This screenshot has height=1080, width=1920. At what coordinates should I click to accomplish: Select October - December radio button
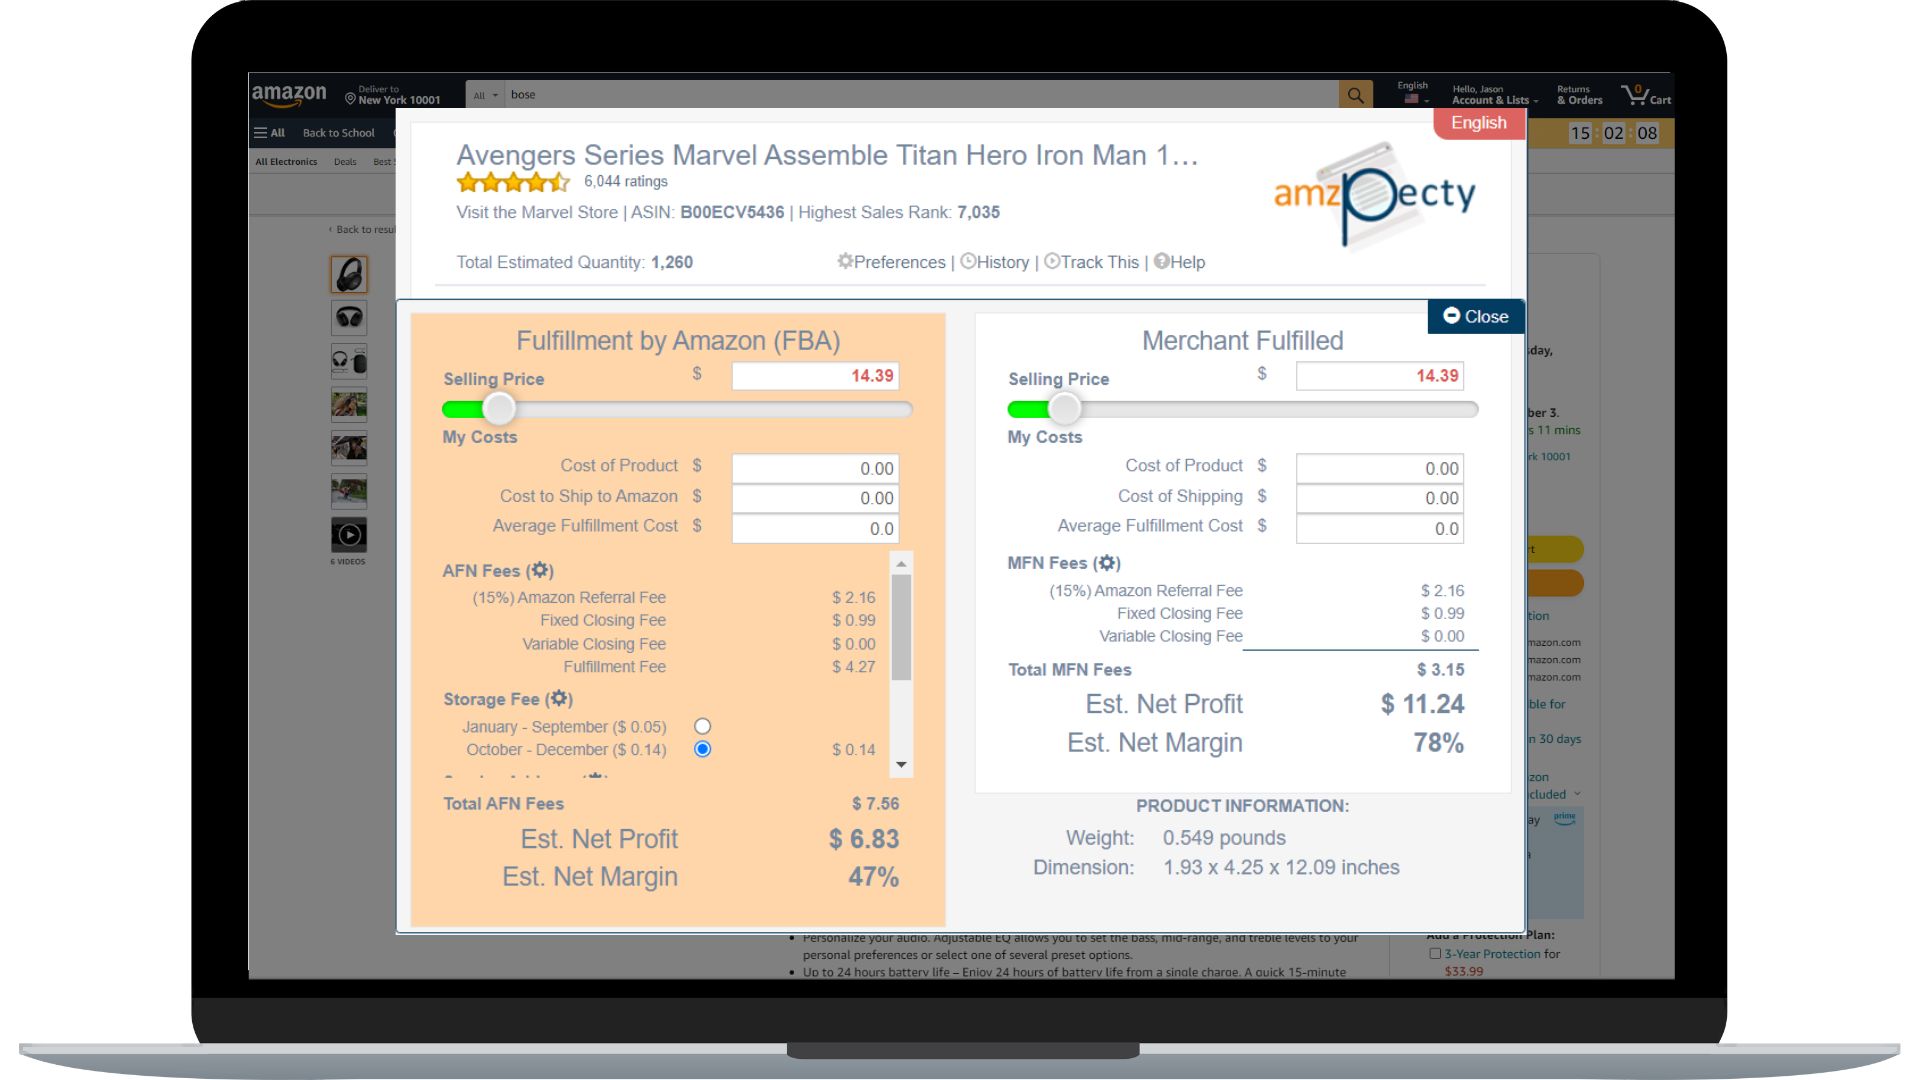coord(704,749)
